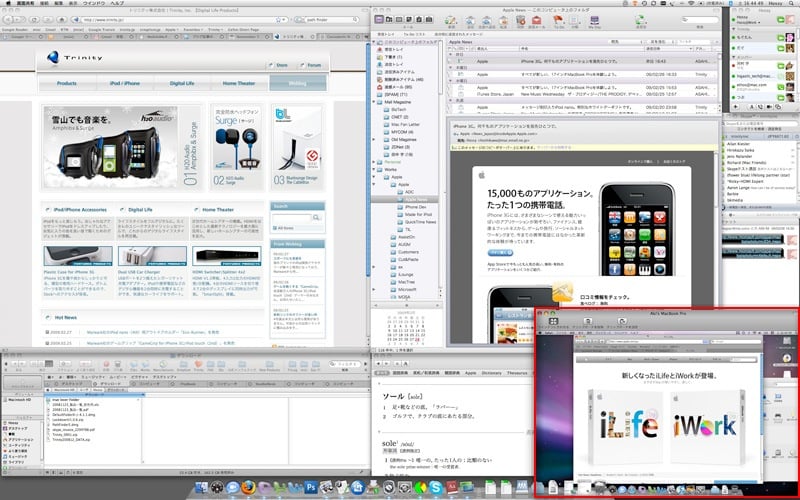Open the Apple bookmarks folder in bookmarks bar
This screenshot has width=800, height=500.
point(171,30)
